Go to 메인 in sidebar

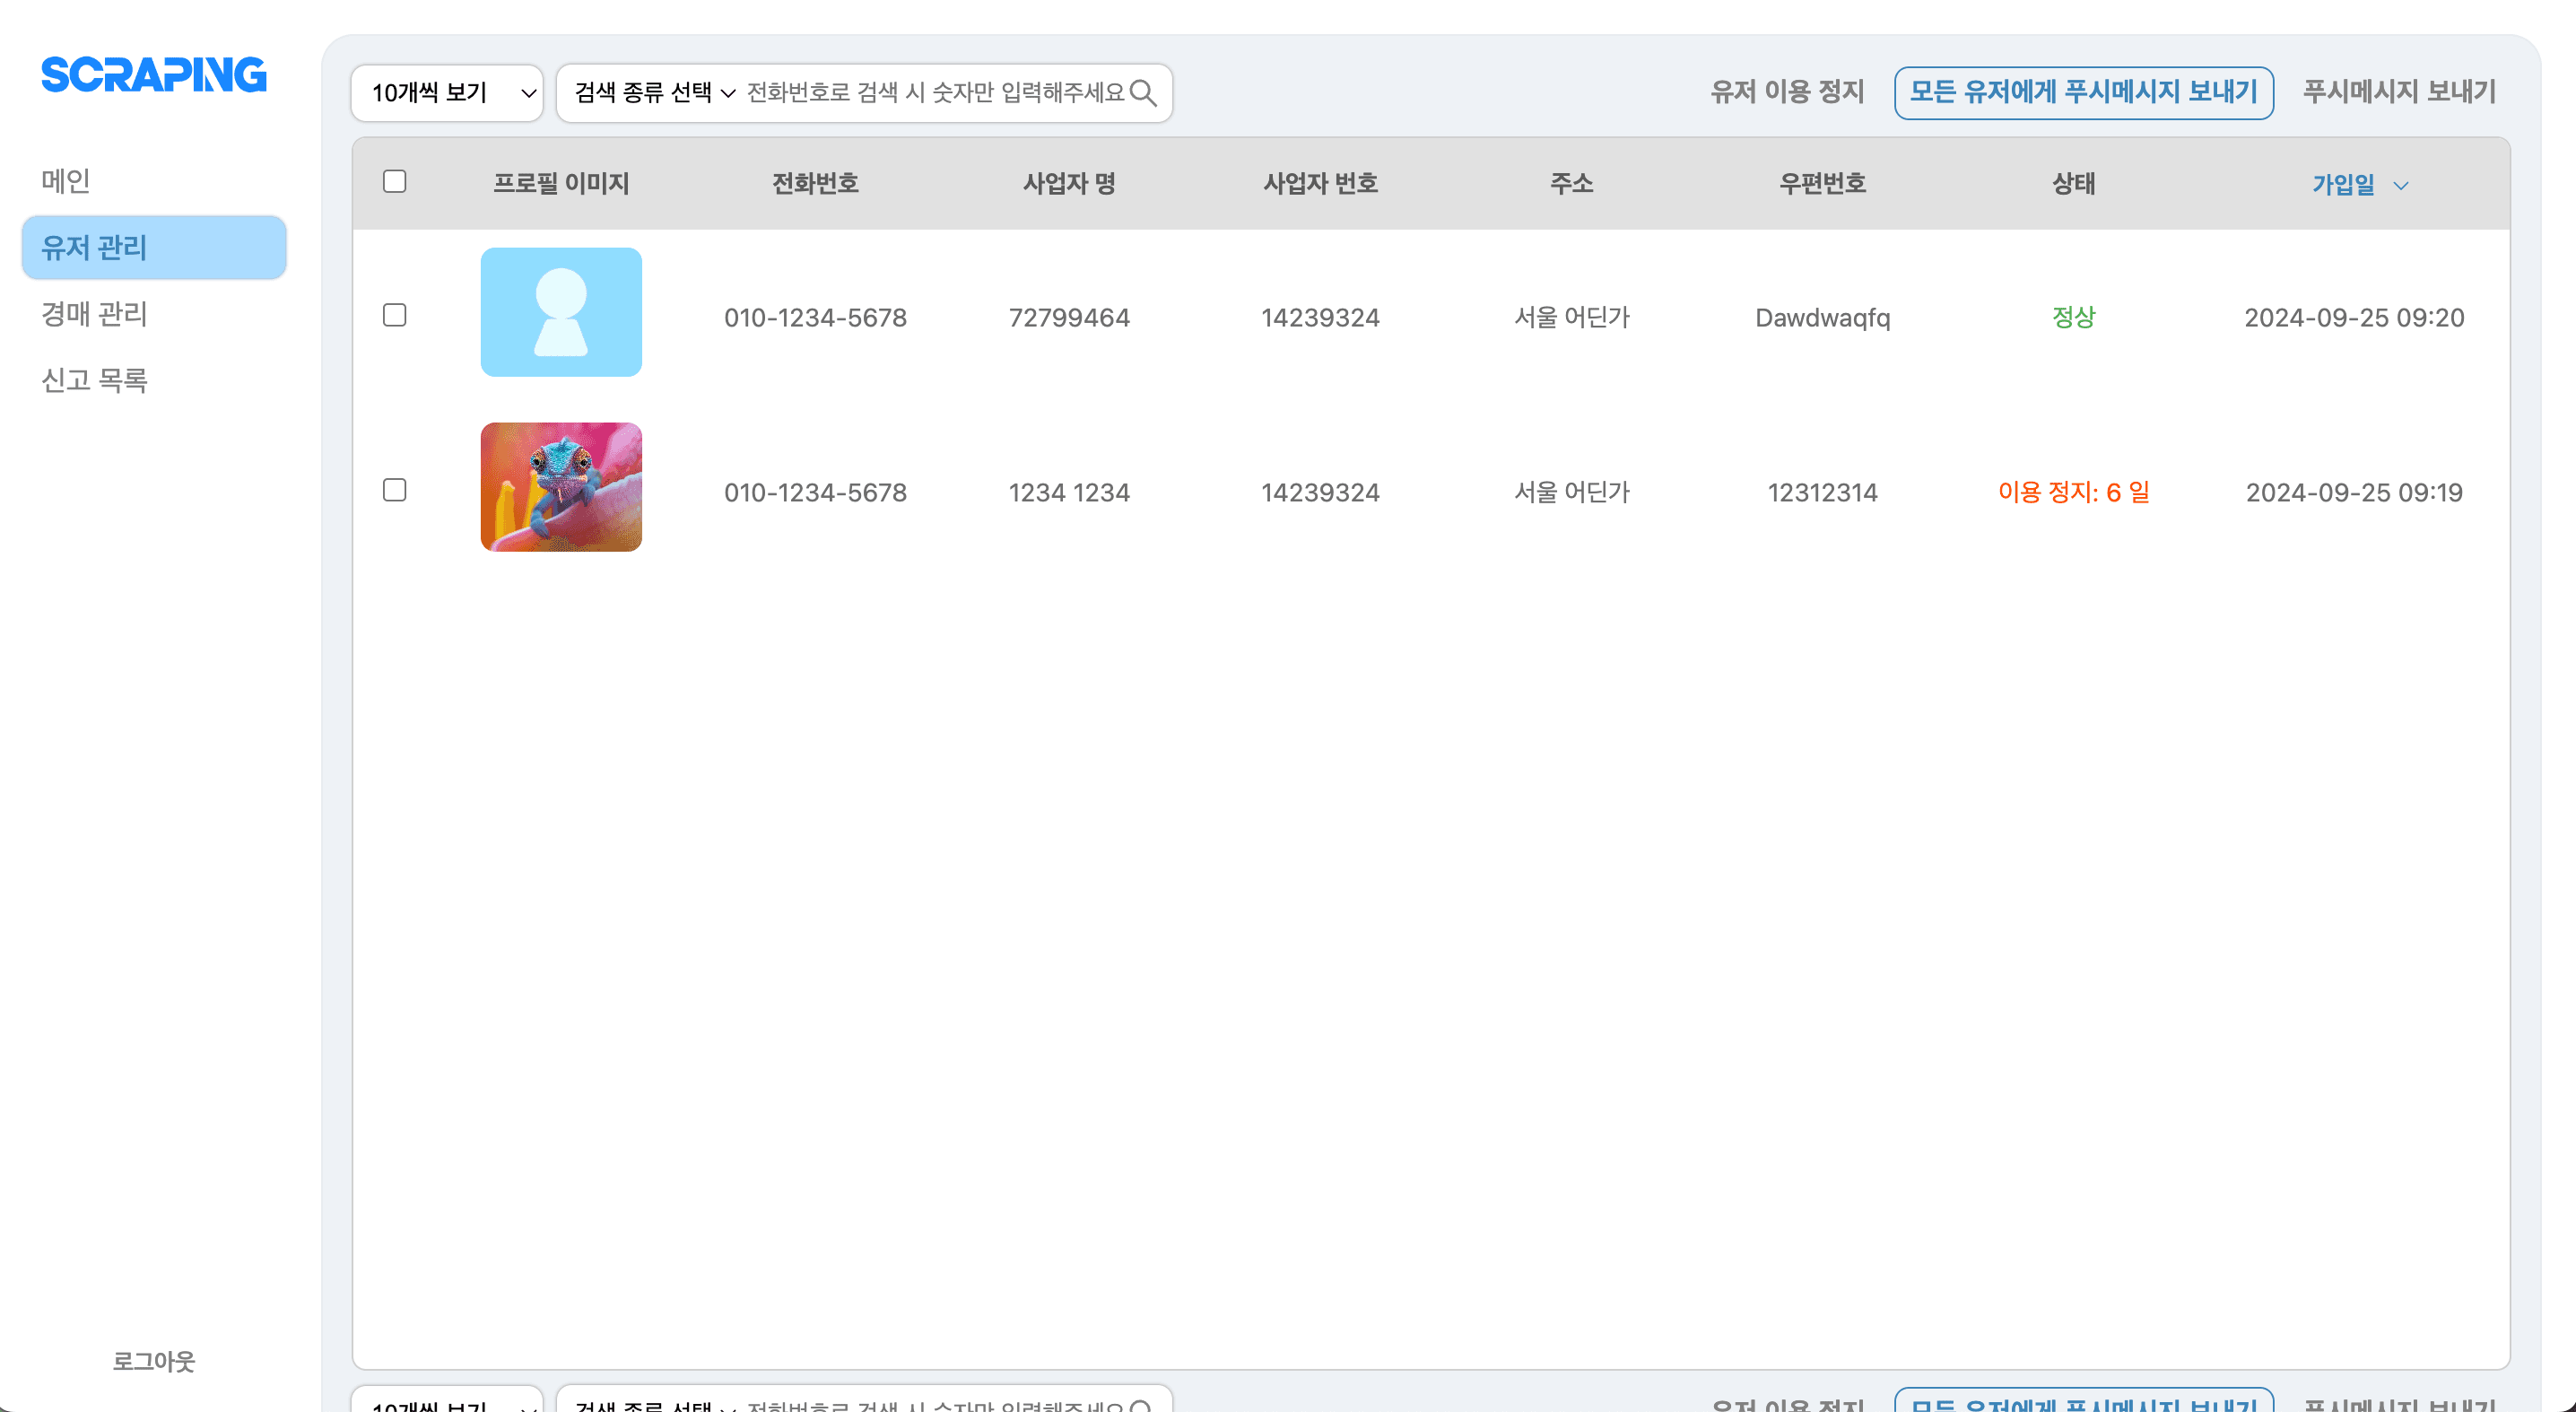pyautogui.click(x=66, y=181)
